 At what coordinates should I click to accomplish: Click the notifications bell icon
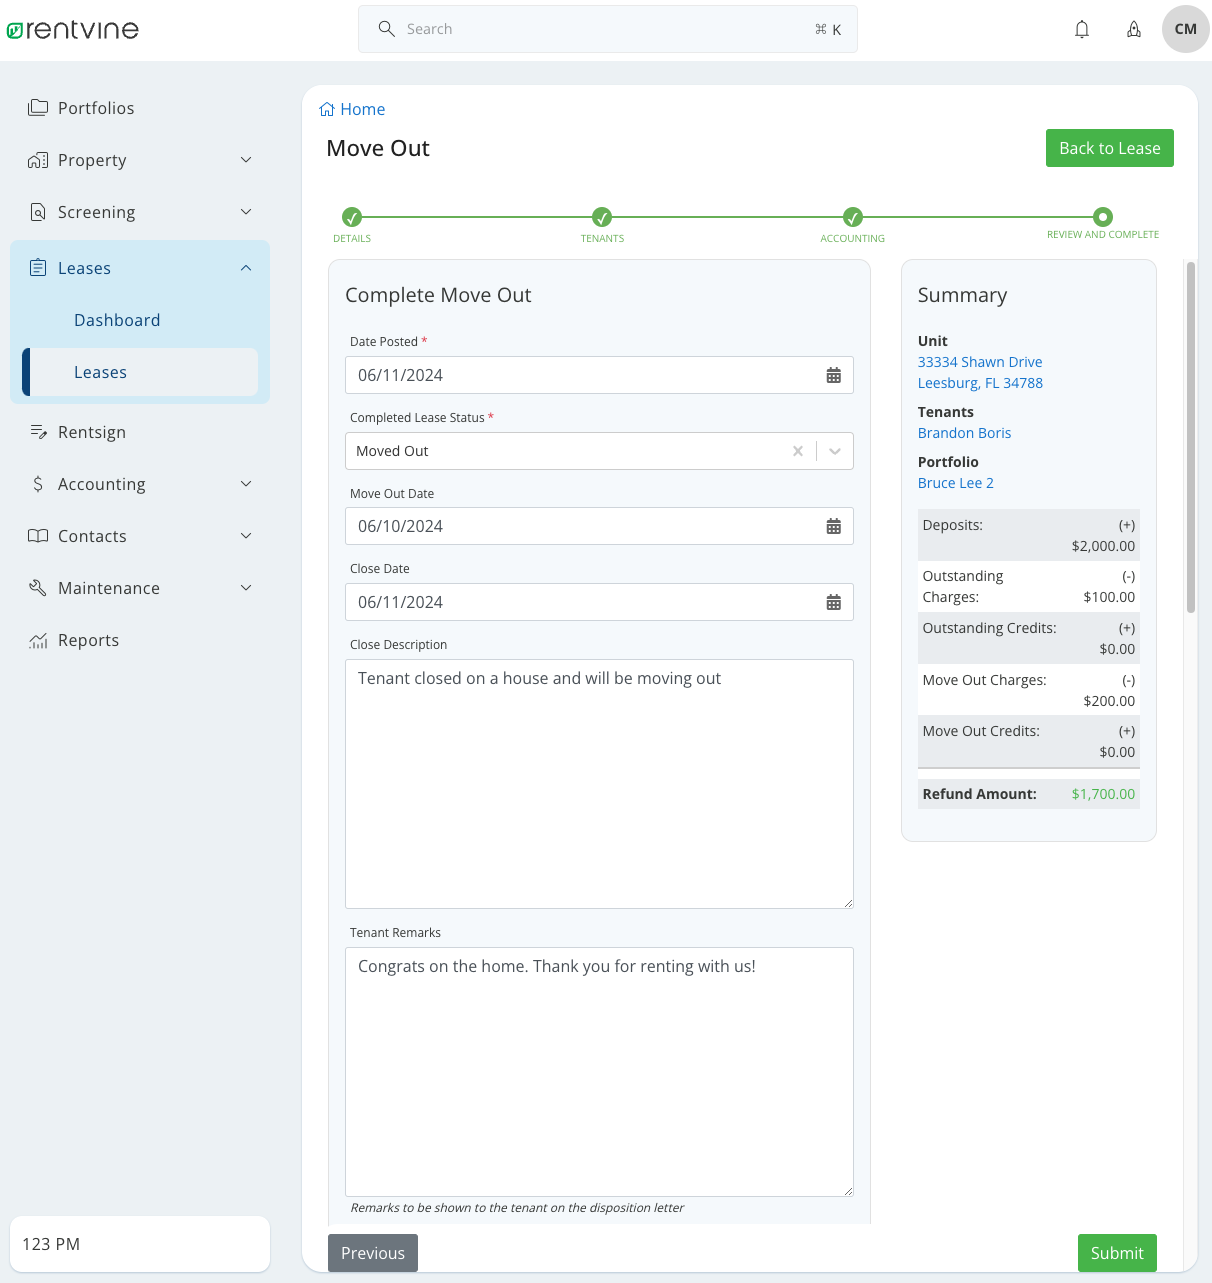tap(1082, 30)
